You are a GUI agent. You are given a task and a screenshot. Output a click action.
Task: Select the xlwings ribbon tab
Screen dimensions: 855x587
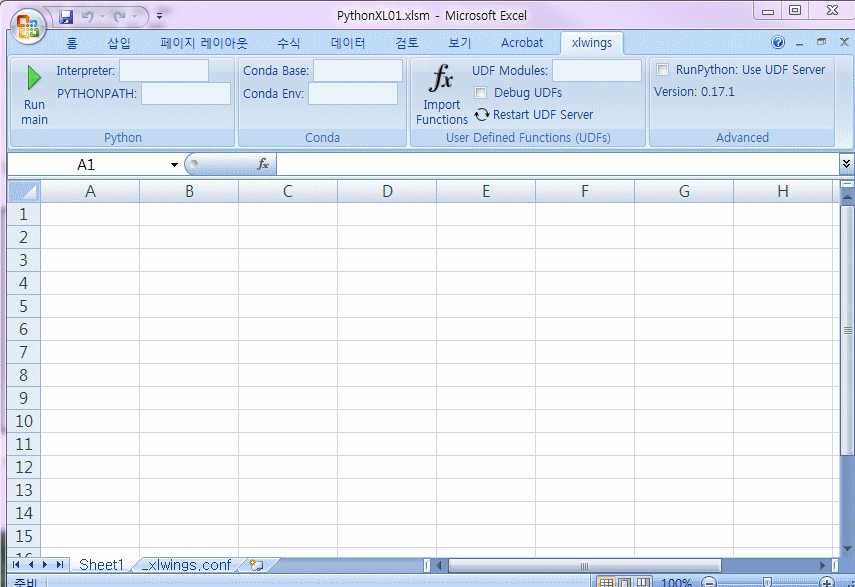tap(592, 43)
